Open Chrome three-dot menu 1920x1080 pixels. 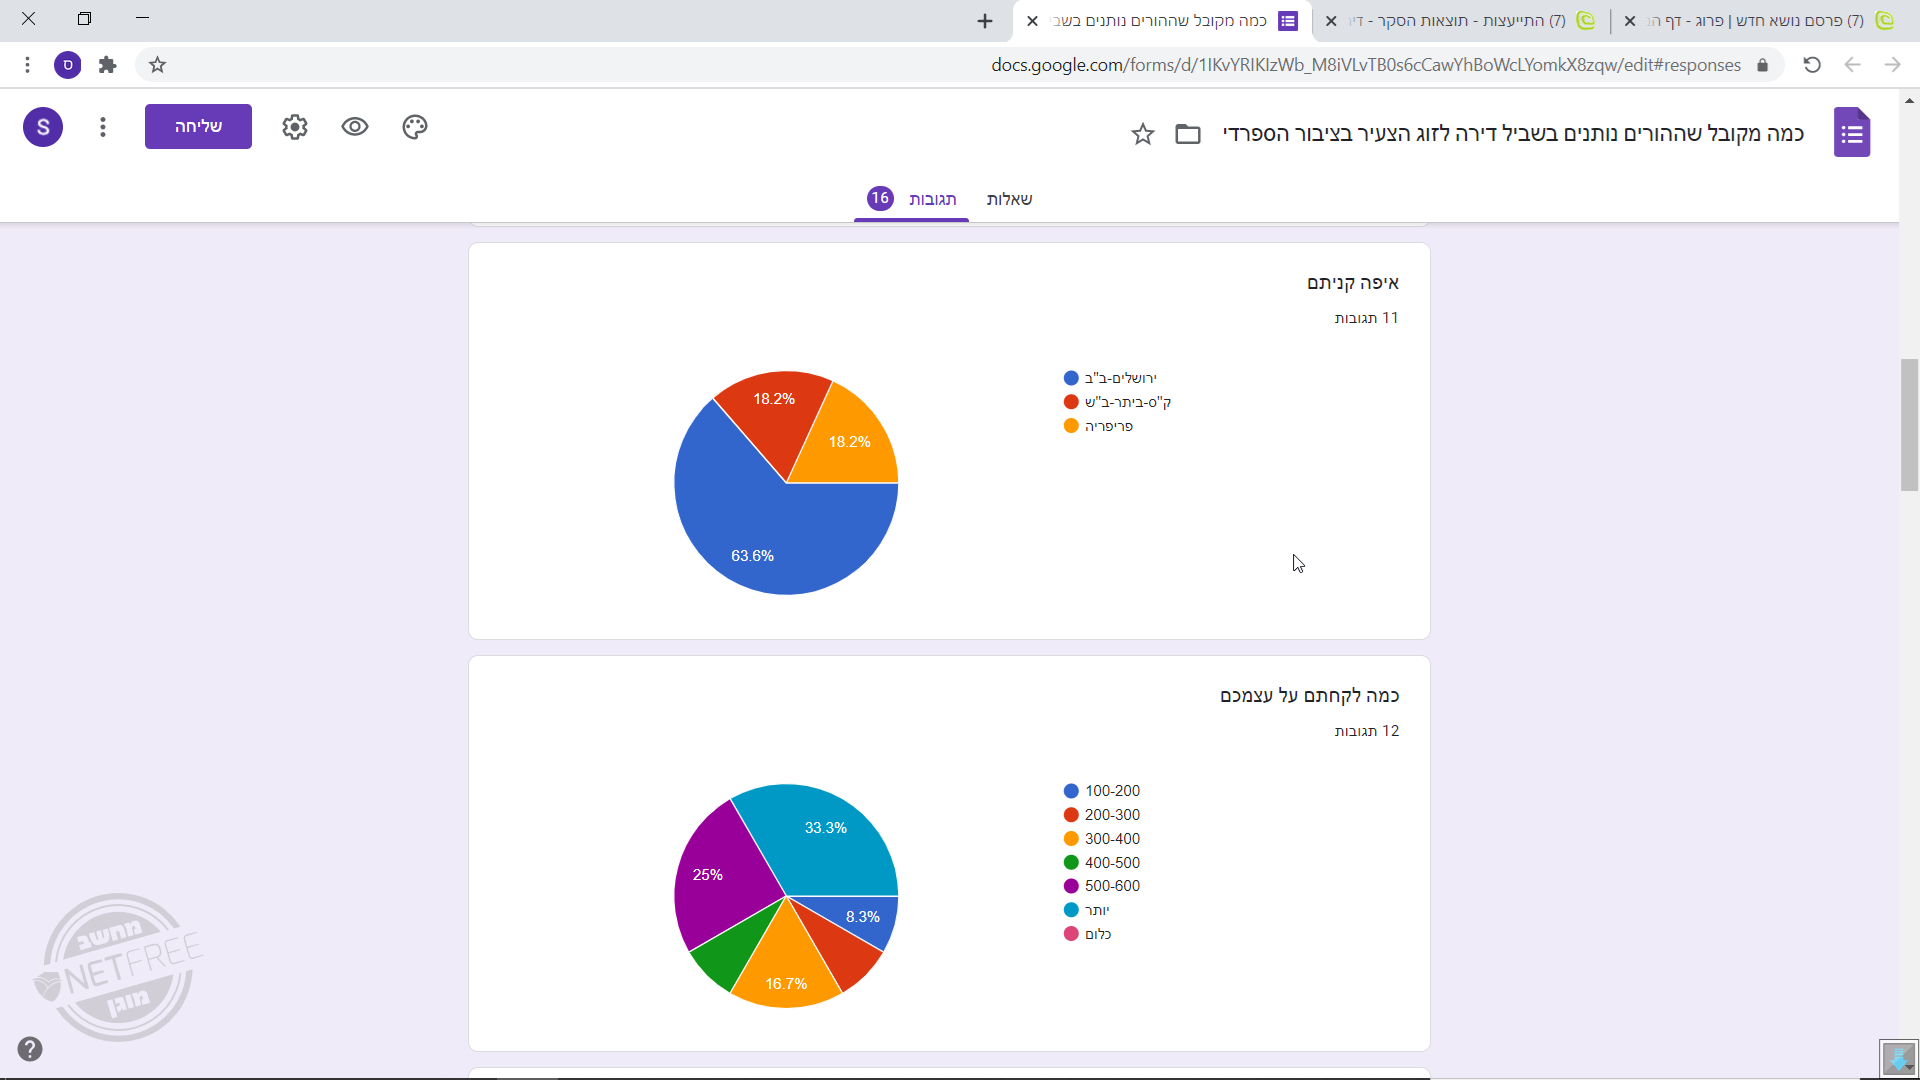click(x=27, y=65)
